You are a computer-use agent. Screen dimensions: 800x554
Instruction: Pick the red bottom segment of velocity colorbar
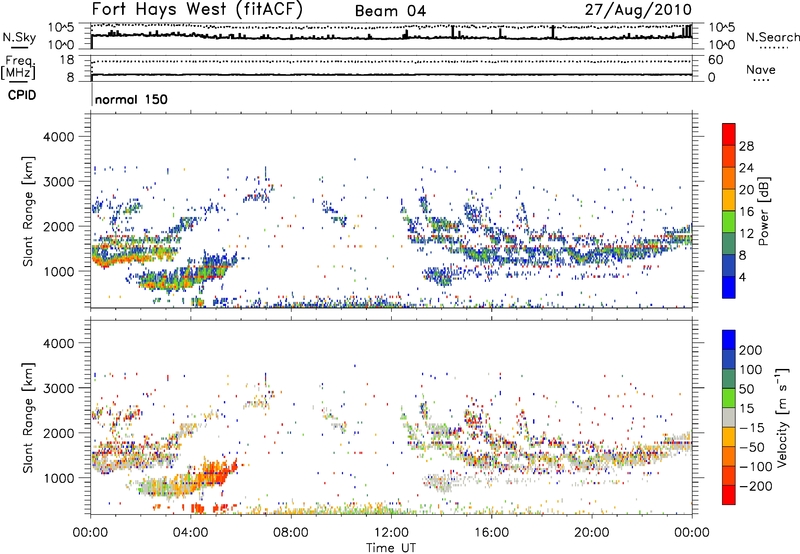point(729,495)
